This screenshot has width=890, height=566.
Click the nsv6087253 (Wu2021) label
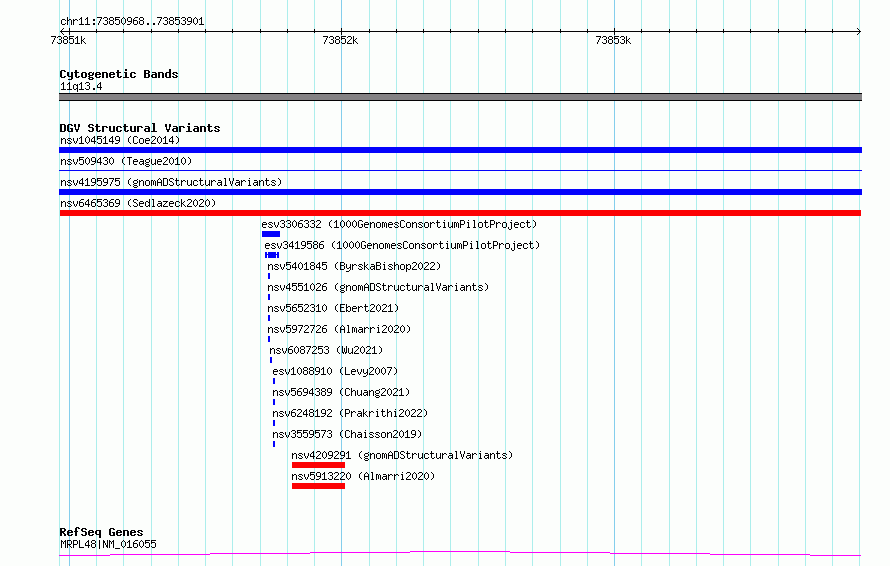[326, 350]
